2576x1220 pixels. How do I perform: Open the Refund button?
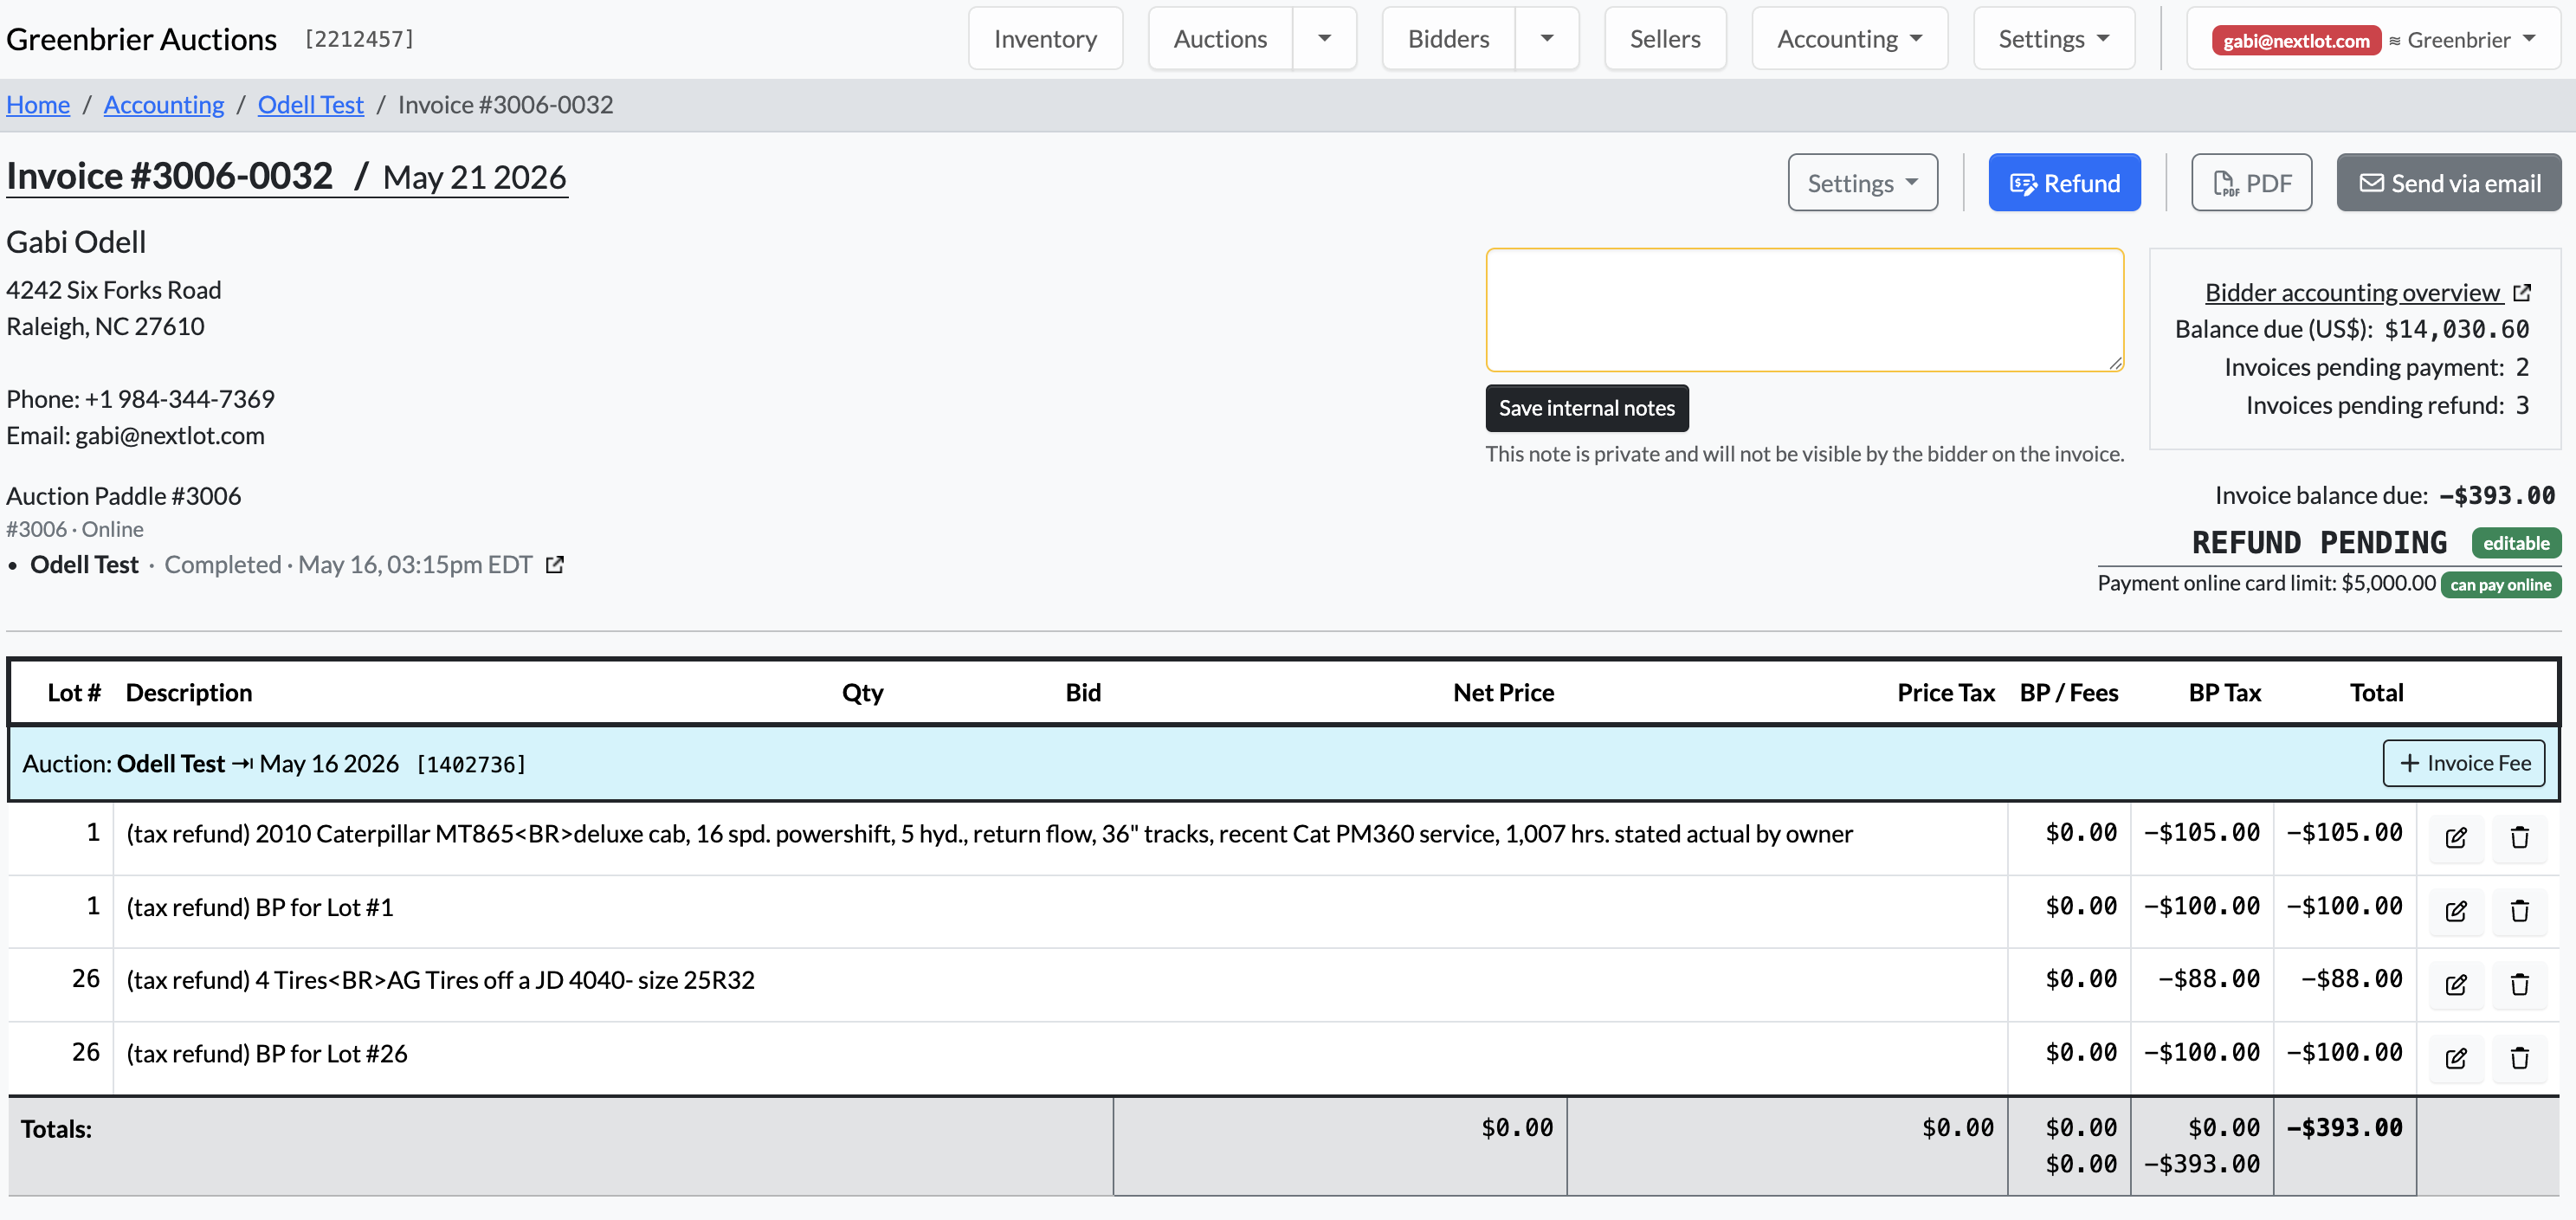[x=2064, y=183]
